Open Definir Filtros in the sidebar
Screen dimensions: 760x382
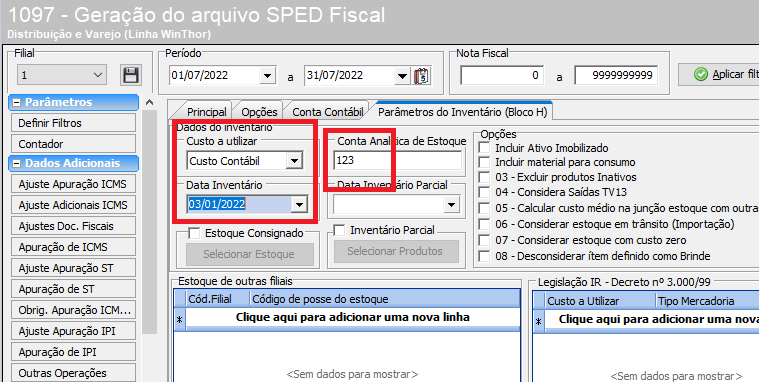[73, 123]
